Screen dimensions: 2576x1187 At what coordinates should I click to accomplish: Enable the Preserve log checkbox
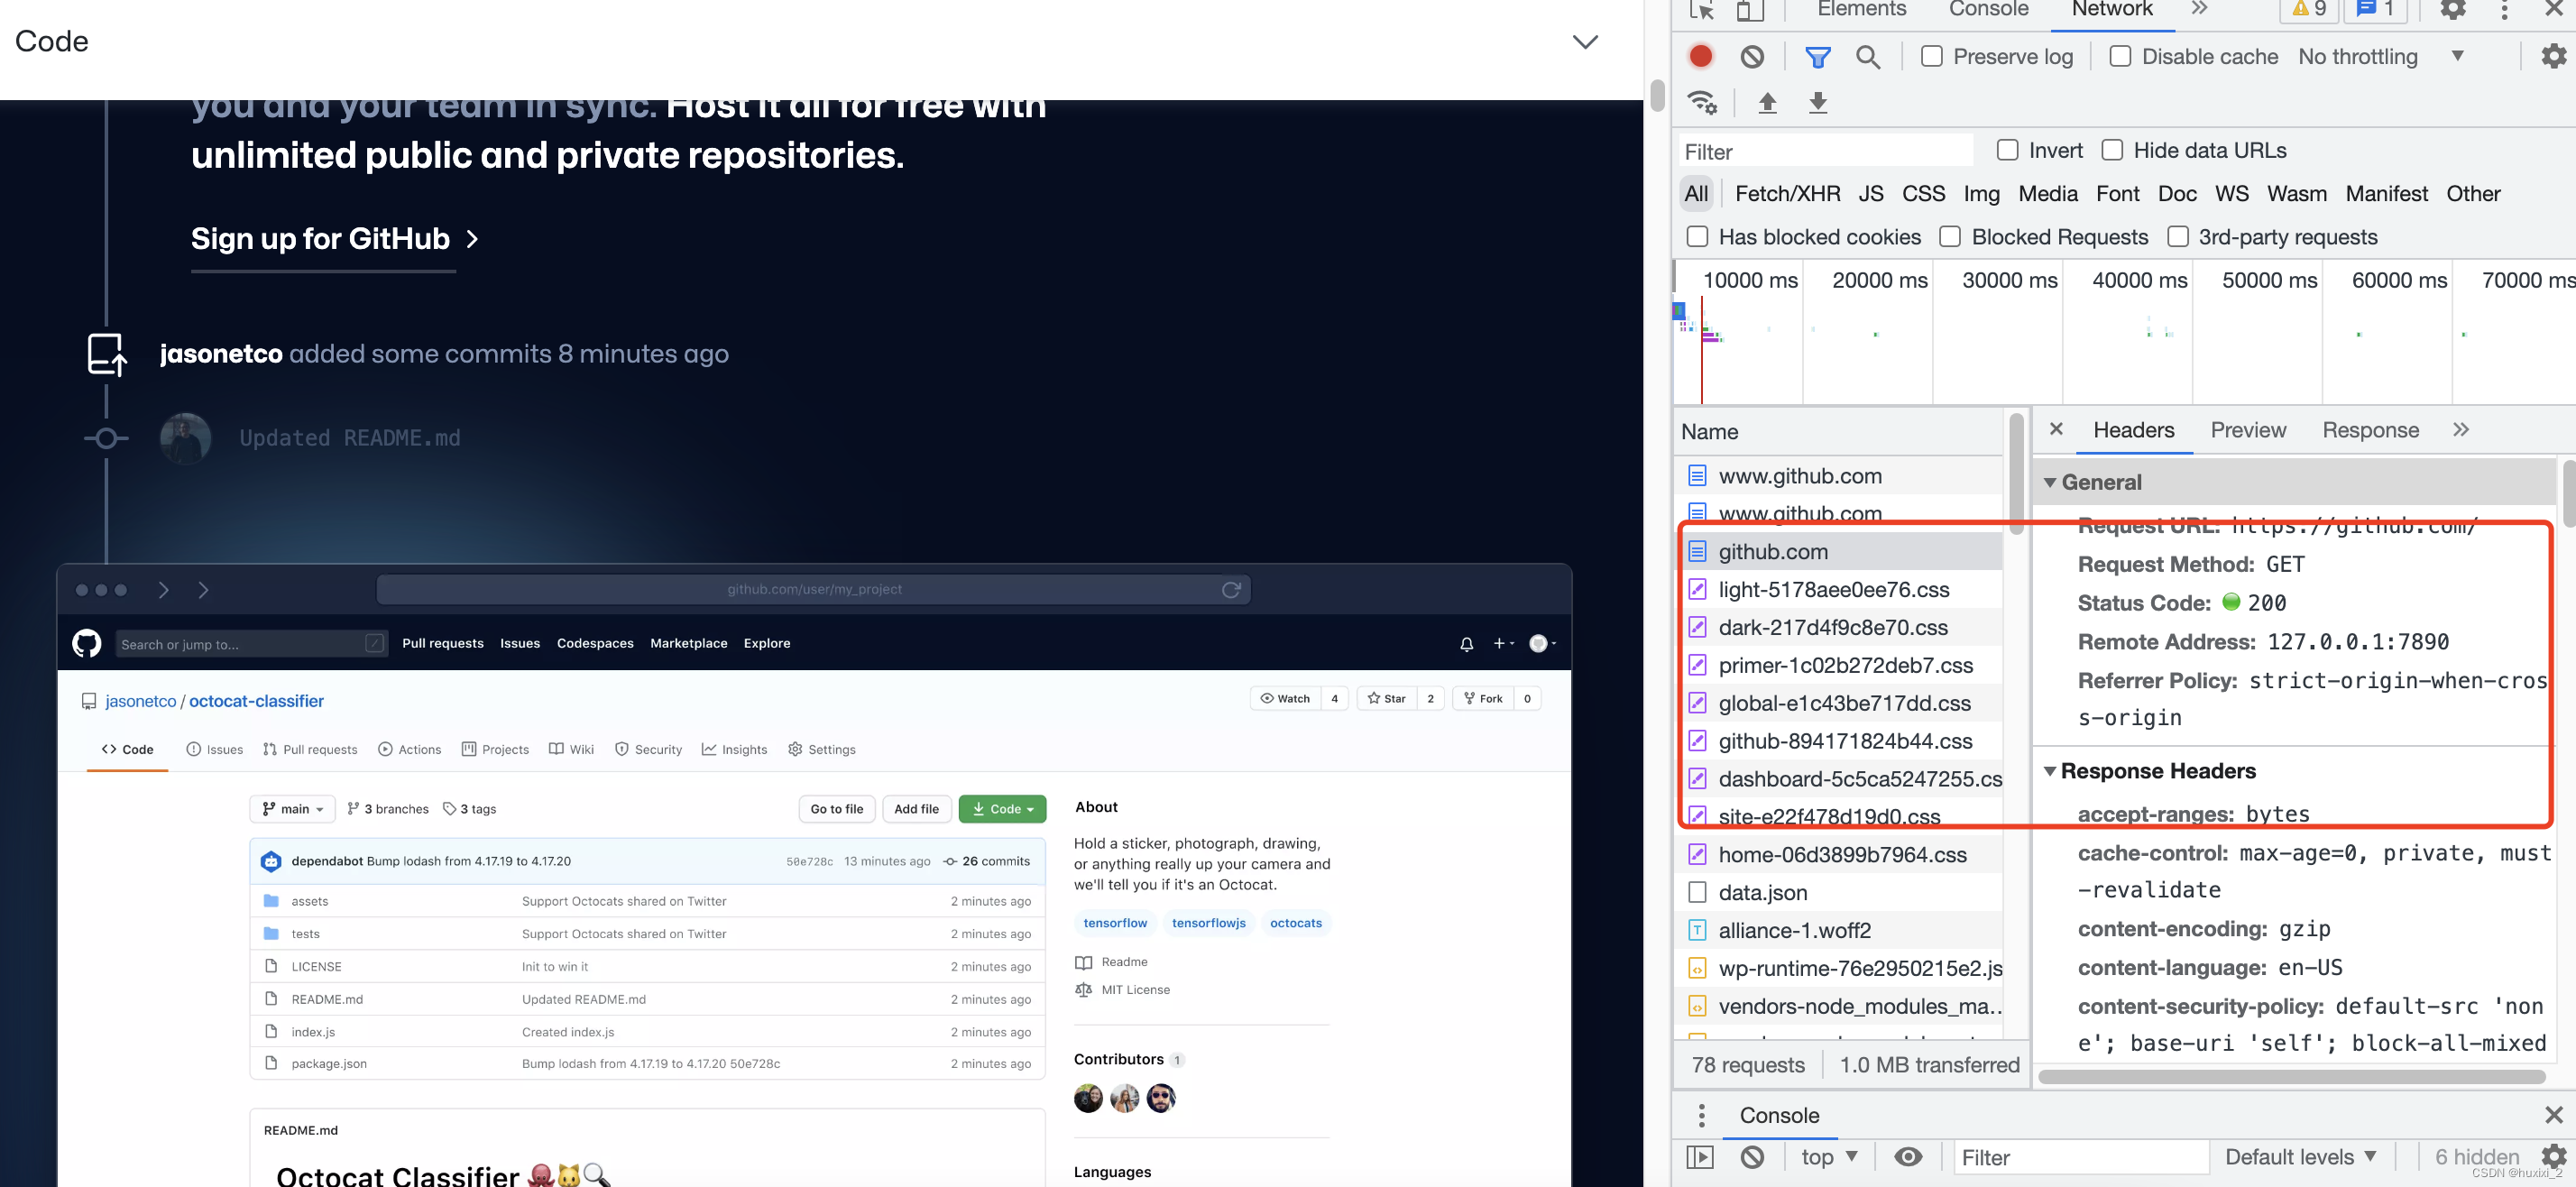click(1931, 56)
